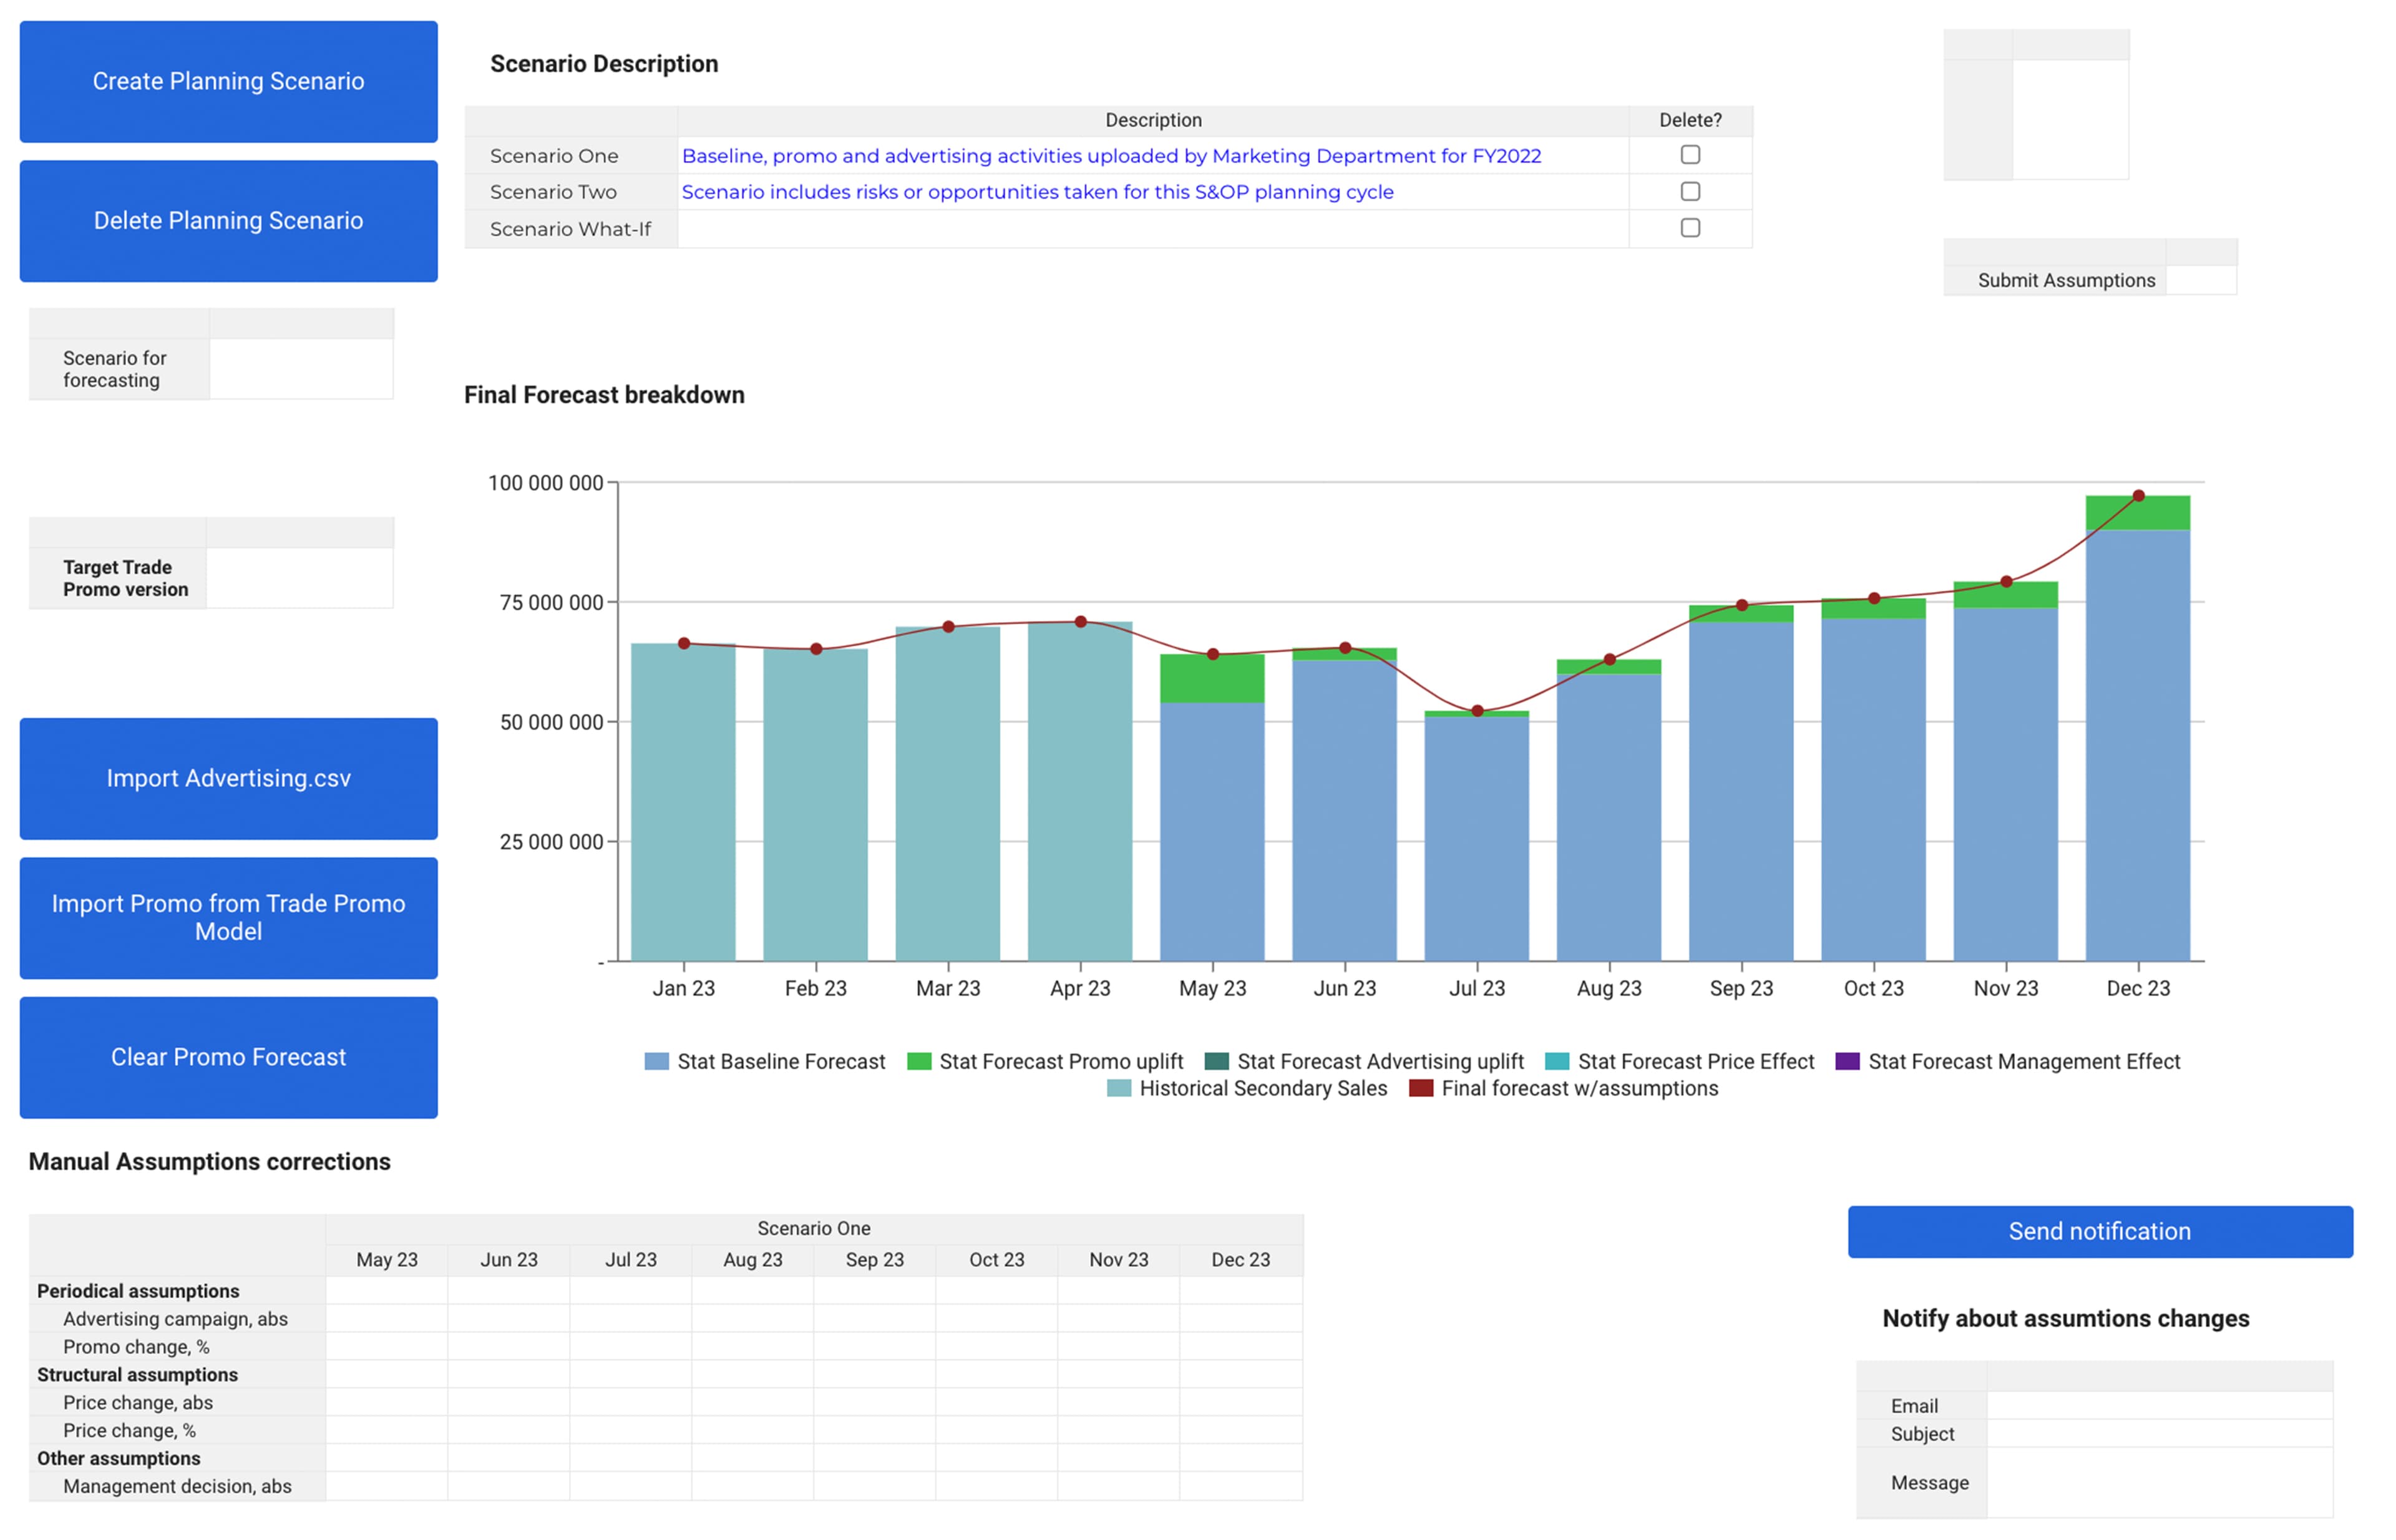
Task: Open the Target Trade Promo version selector
Action: point(300,578)
